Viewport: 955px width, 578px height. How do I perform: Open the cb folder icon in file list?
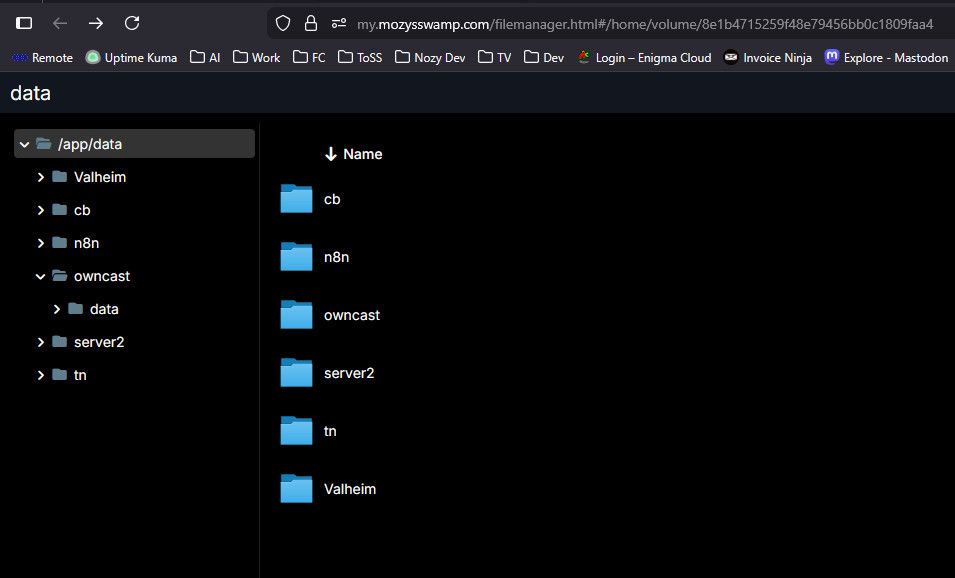[297, 199]
